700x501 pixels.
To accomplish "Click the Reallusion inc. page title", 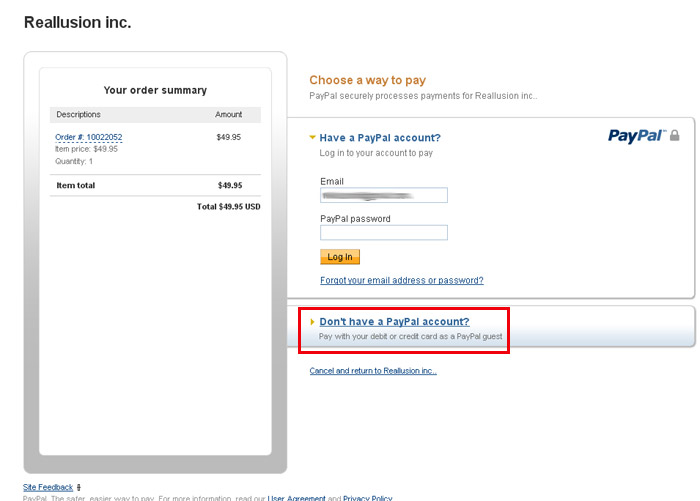I will click(78, 22).
